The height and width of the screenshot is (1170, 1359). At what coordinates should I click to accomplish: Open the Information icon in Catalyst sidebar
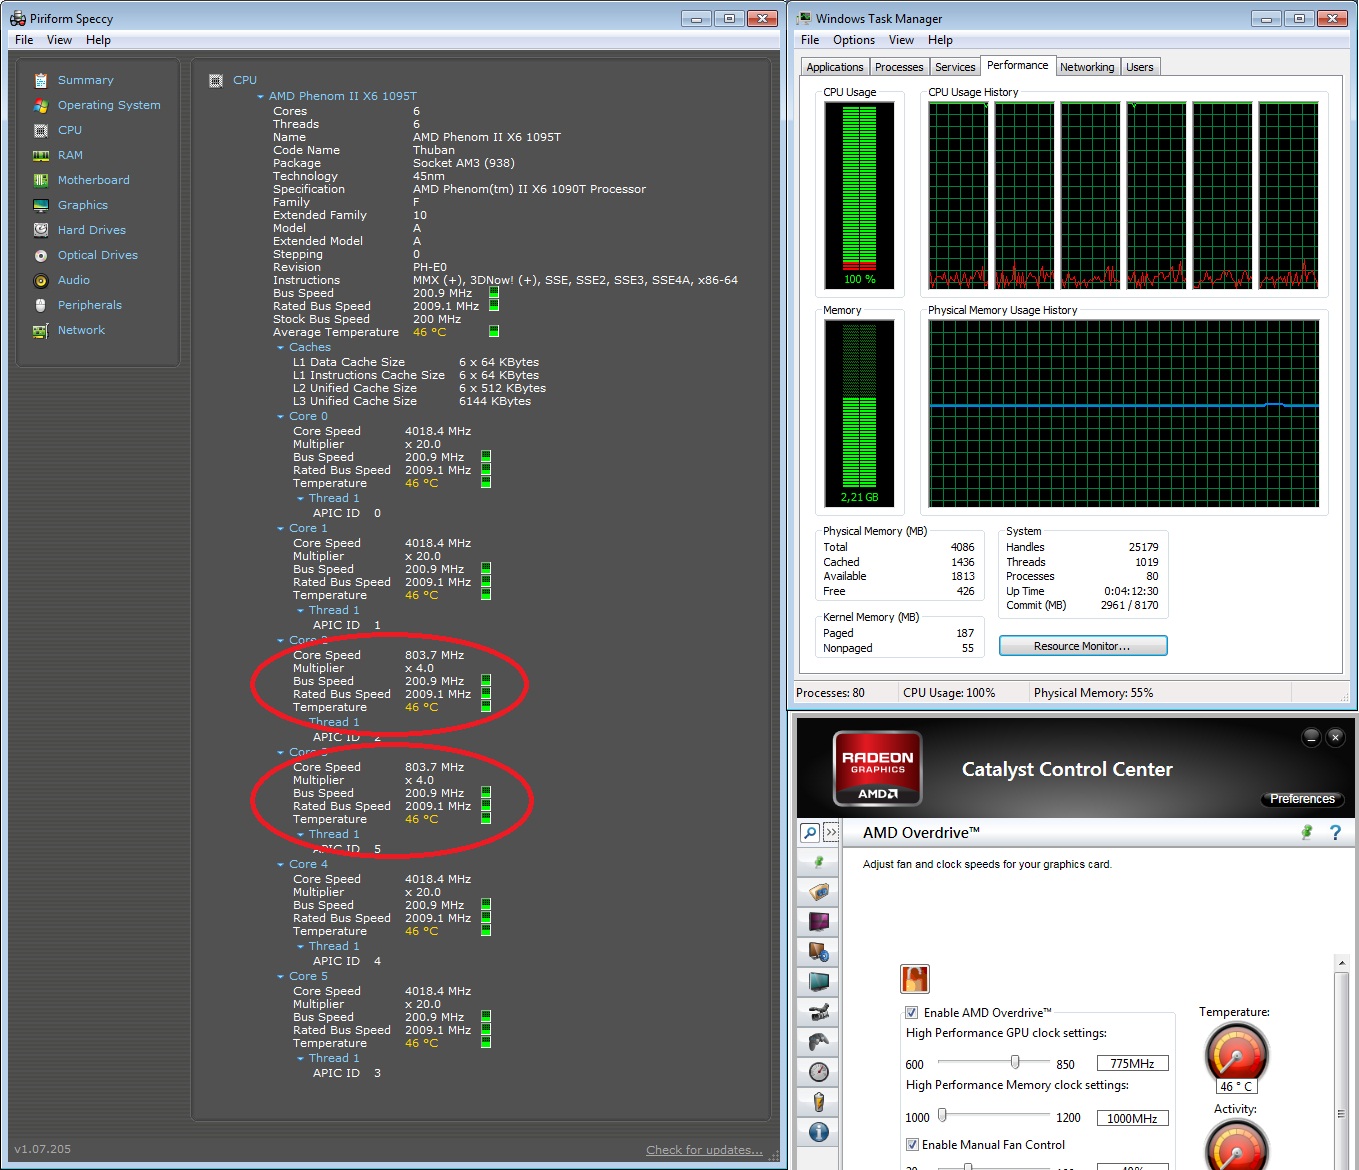(819, 1132)
